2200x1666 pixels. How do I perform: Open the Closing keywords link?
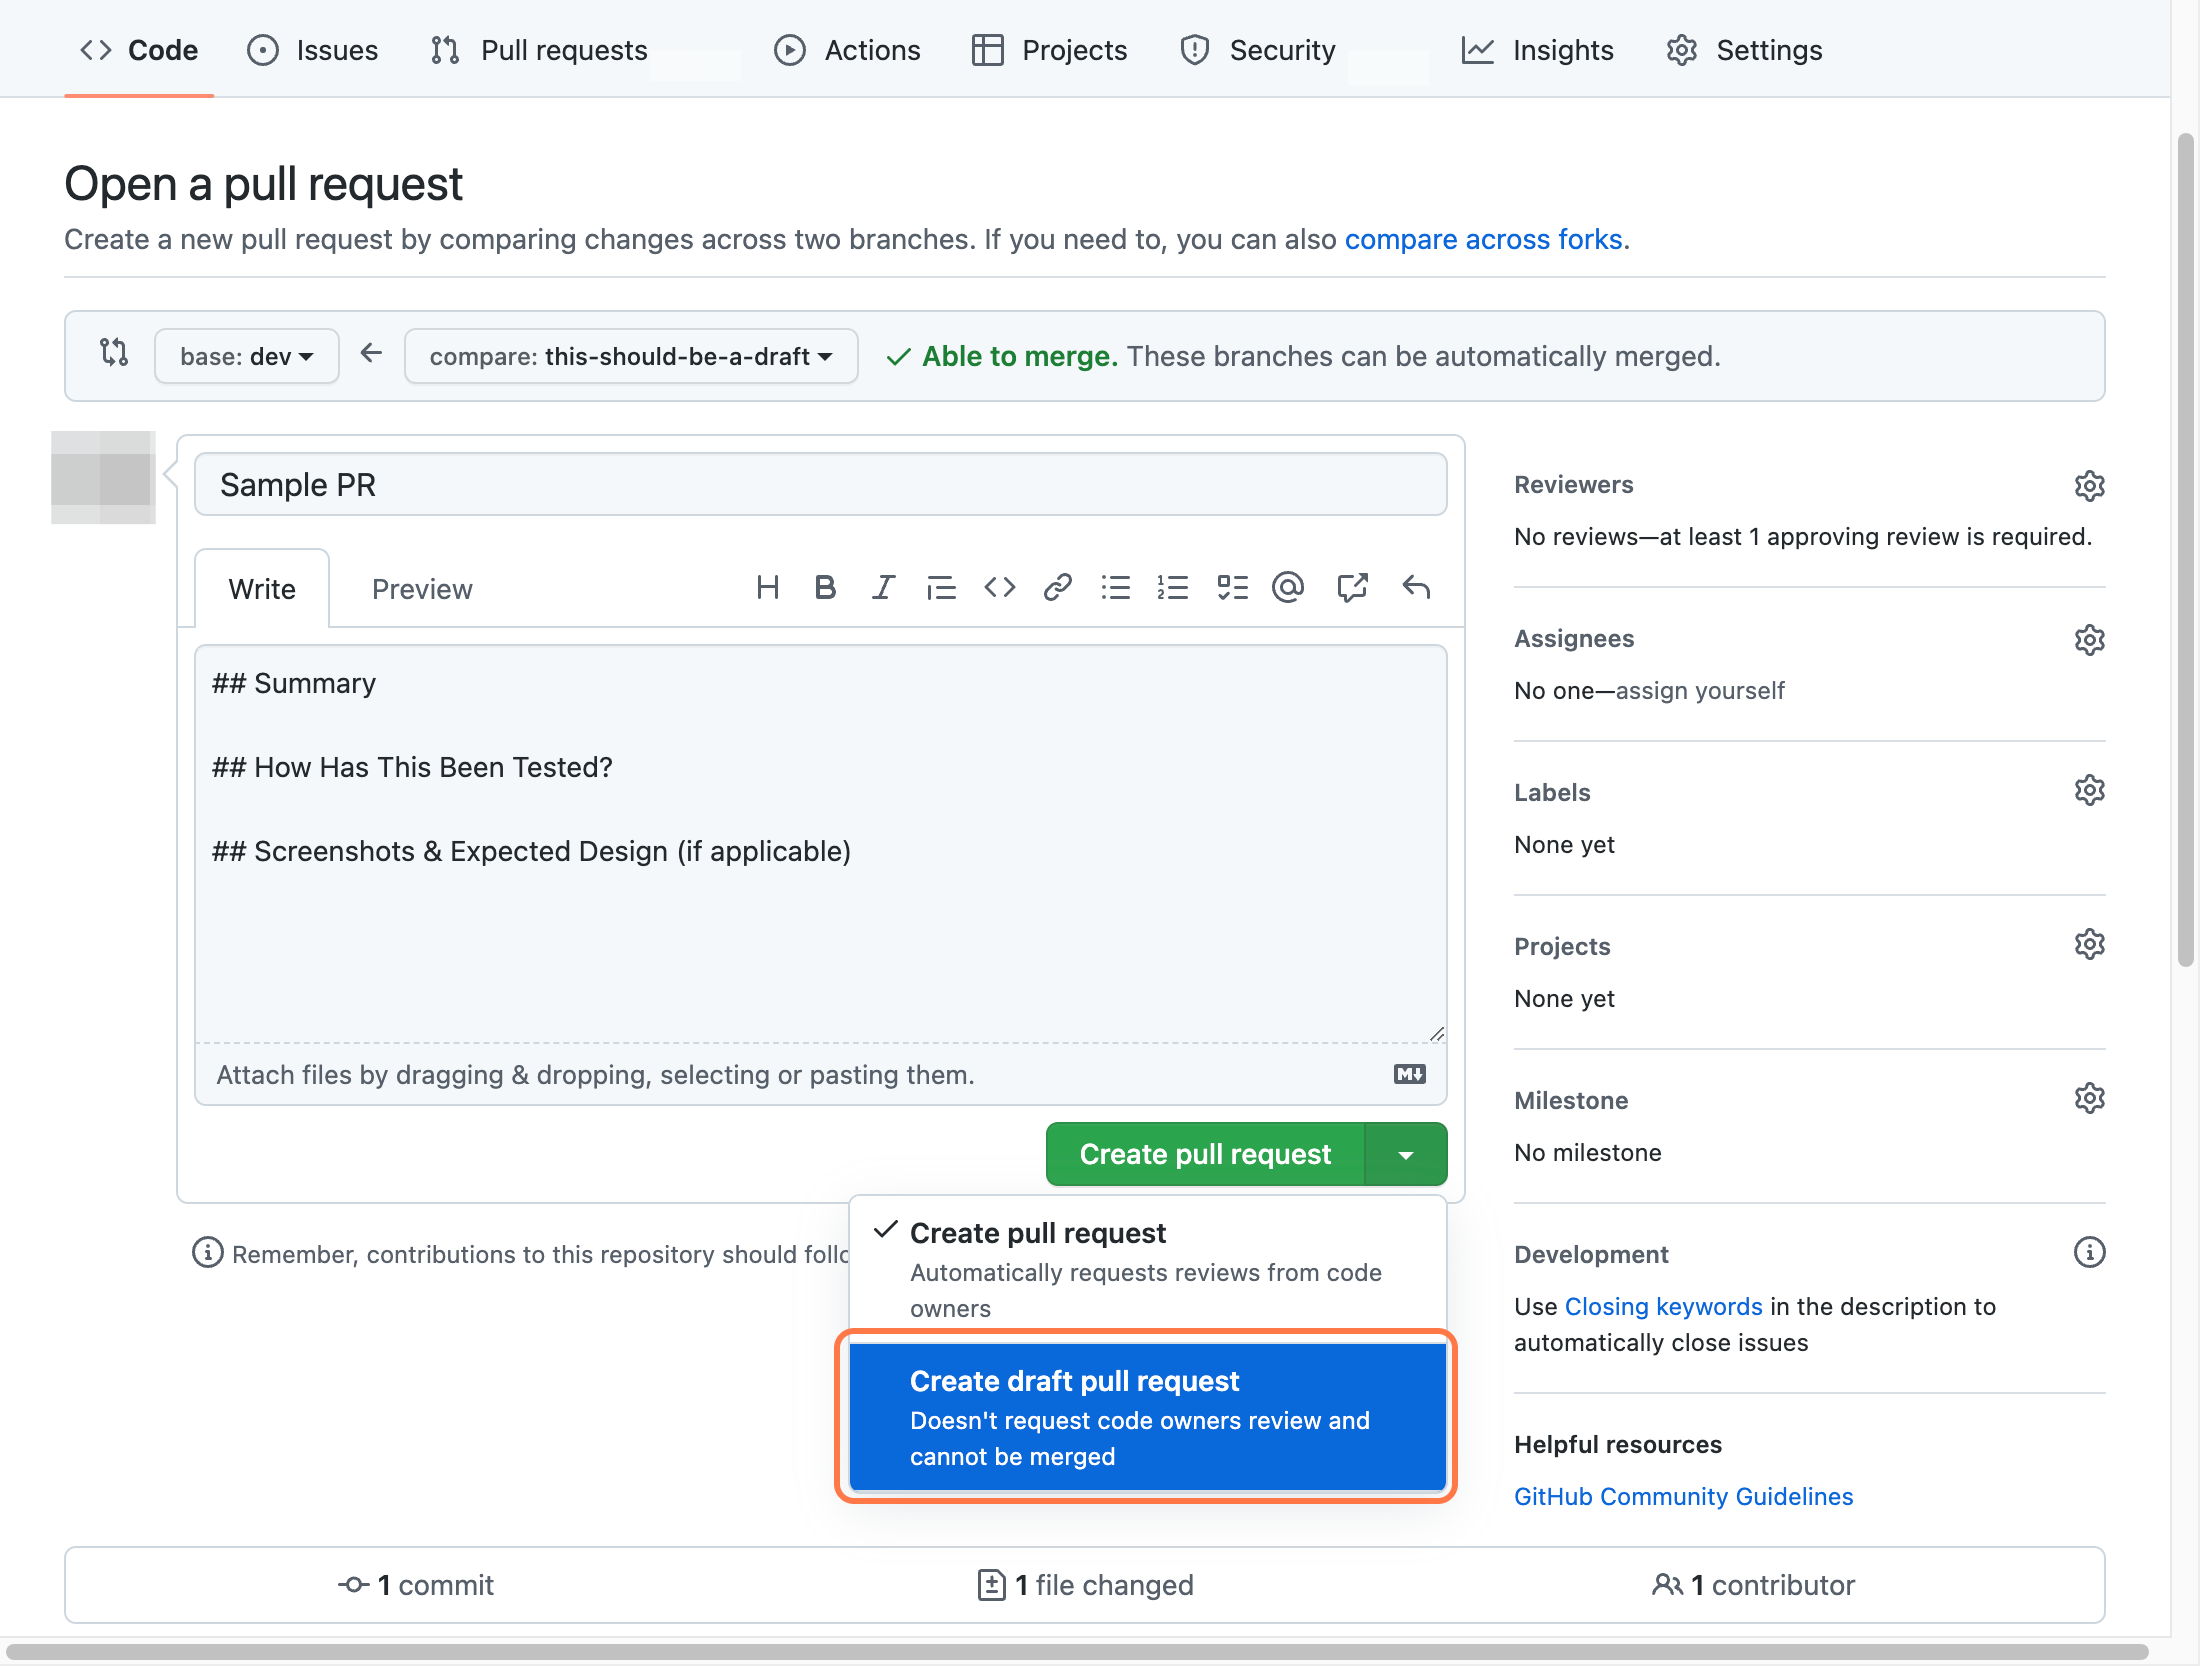1663,1307
